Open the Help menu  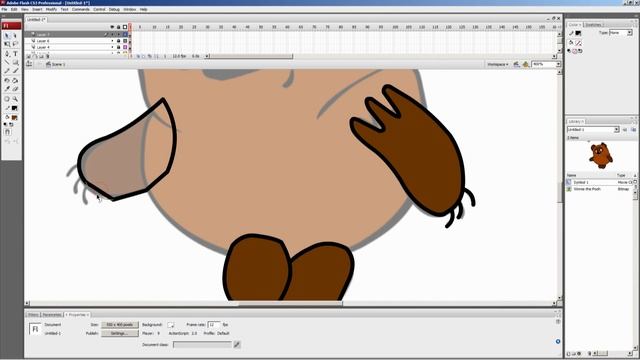click(x=143, y=9)
